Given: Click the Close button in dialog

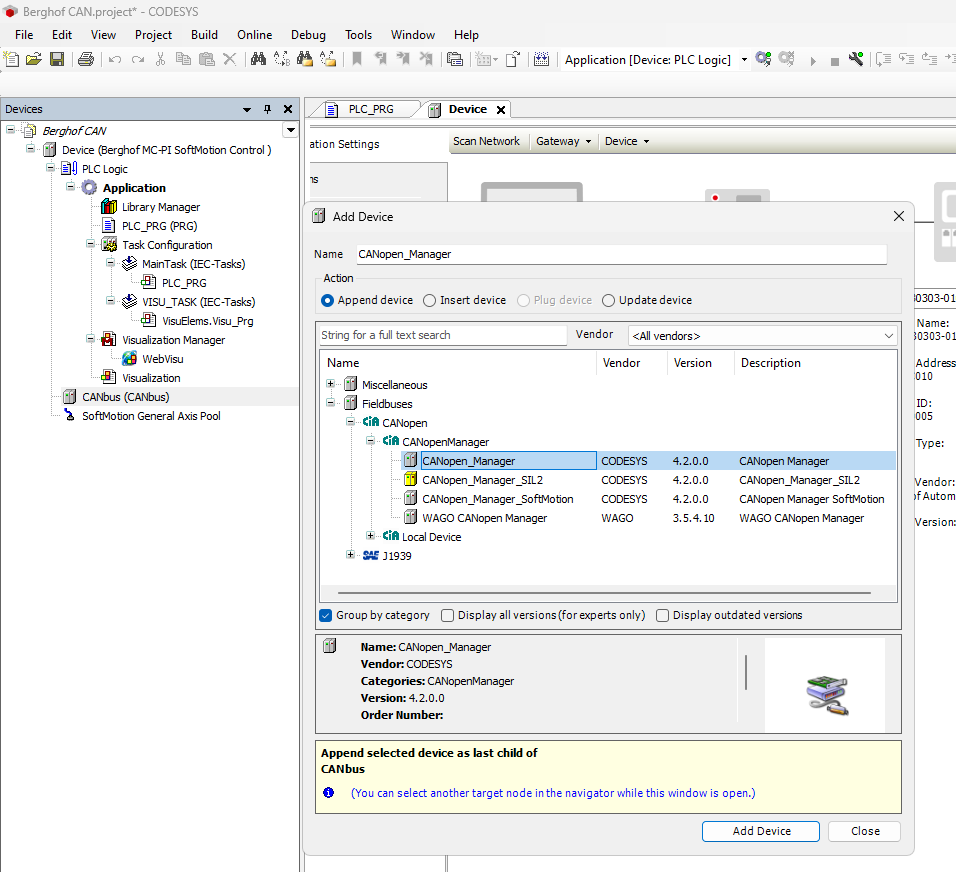Looking at the screenshot, I should (865, 831).
